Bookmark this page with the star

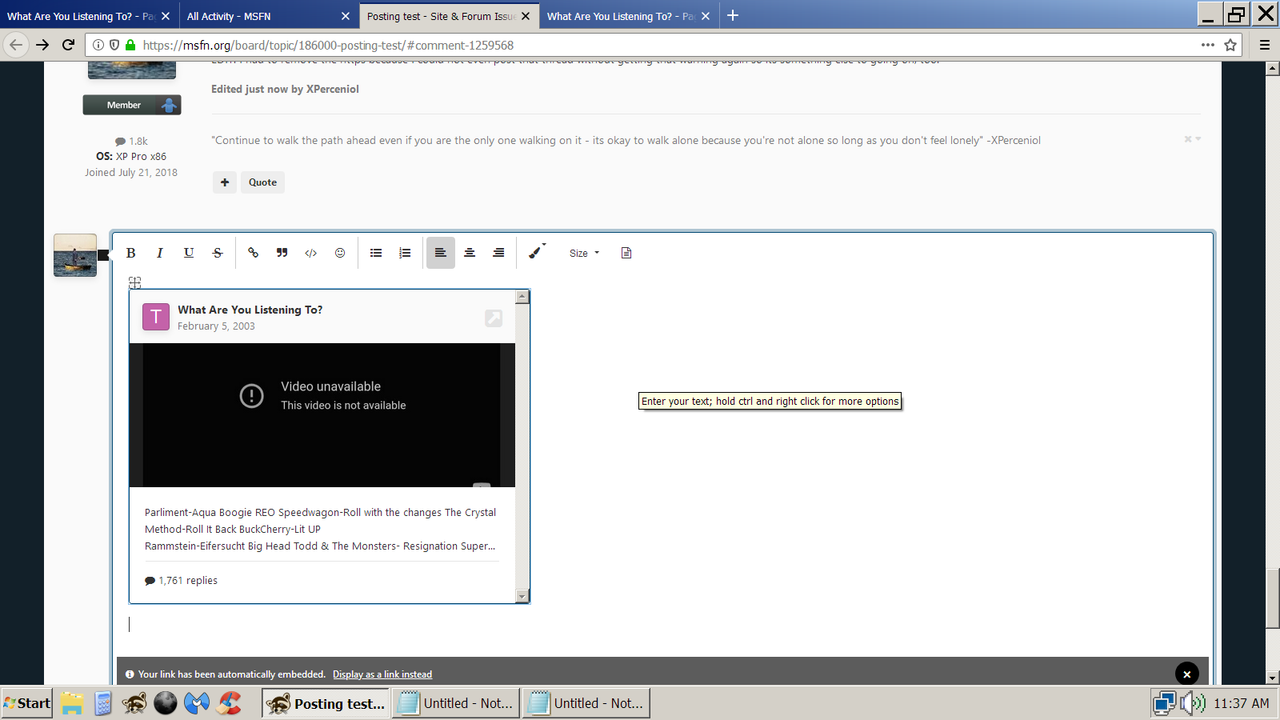(1231, 45)
